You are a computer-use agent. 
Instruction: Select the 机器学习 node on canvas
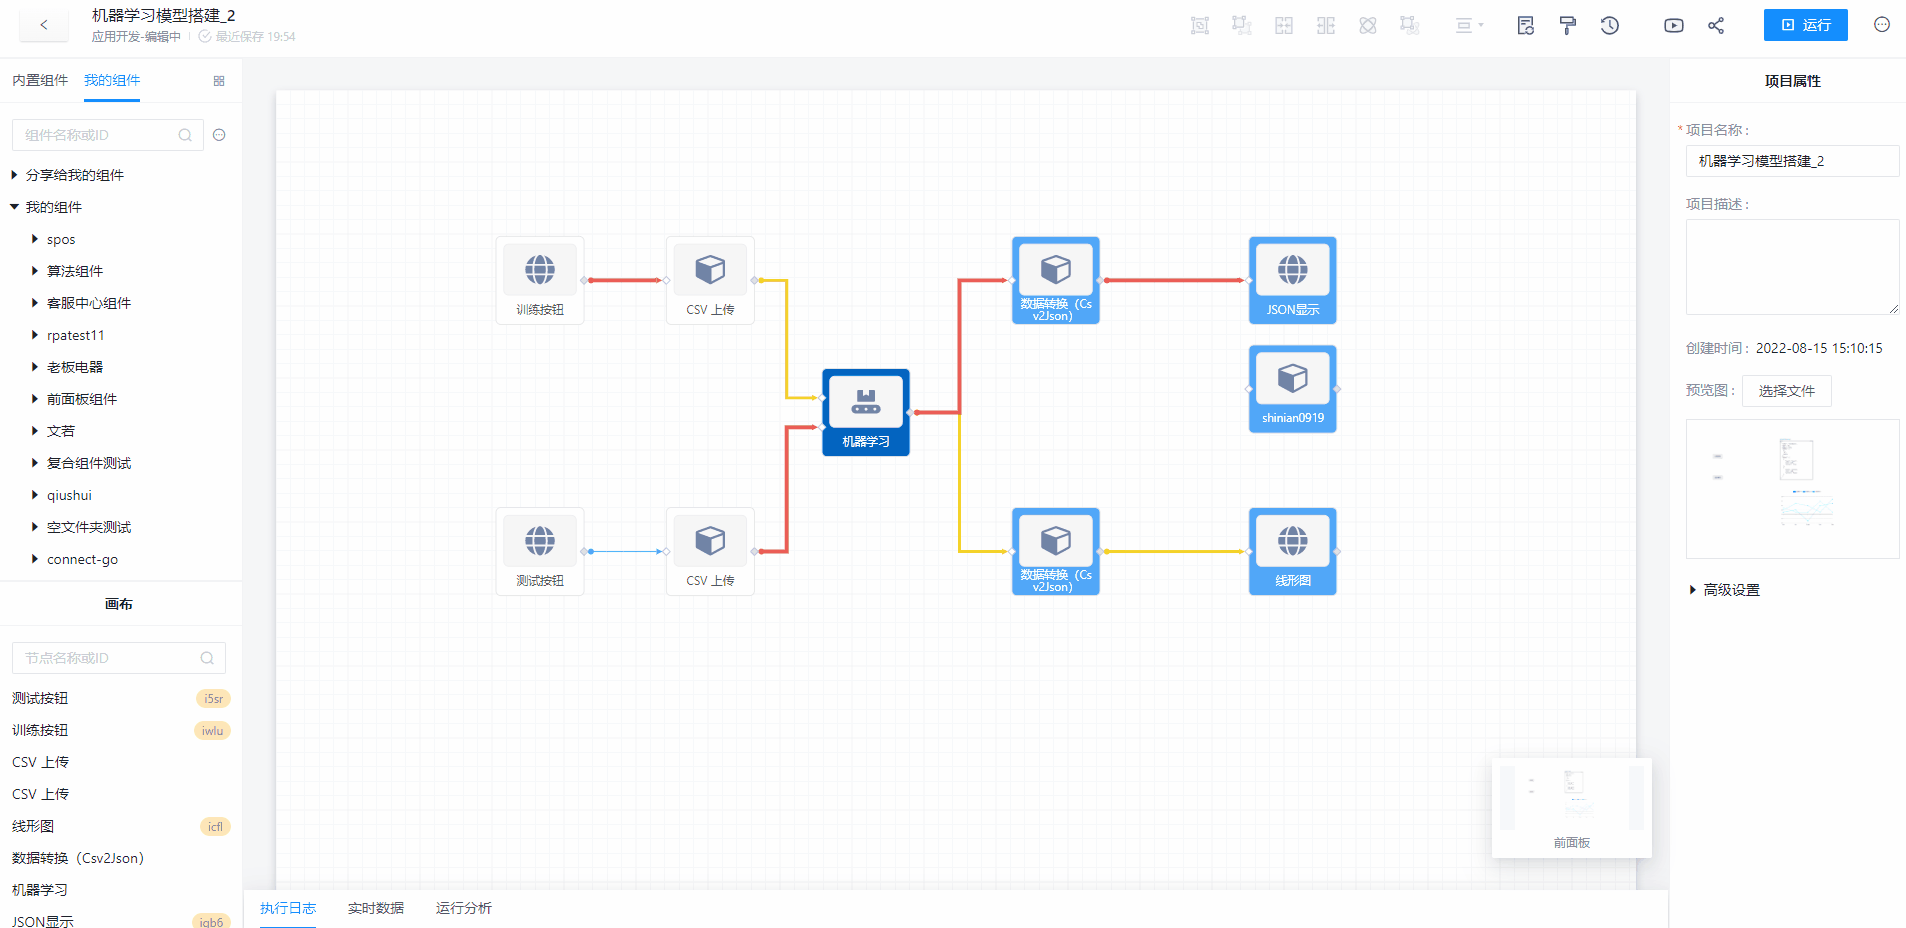click(865, 412)
